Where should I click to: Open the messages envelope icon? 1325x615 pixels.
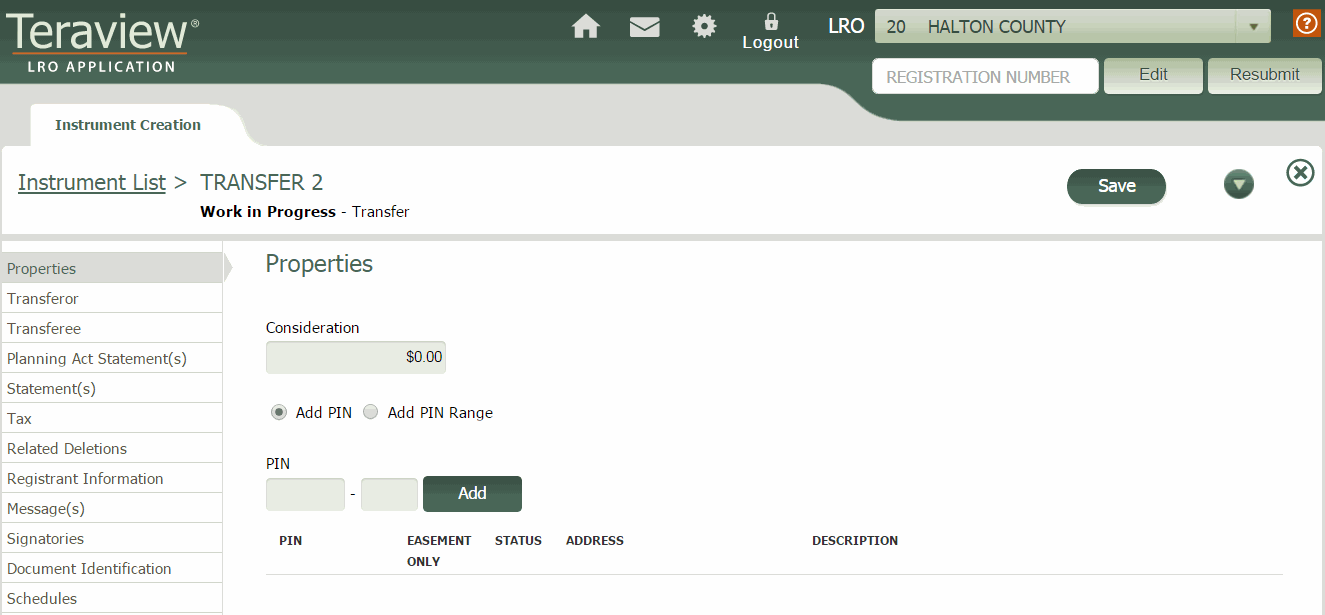(644, 27)
